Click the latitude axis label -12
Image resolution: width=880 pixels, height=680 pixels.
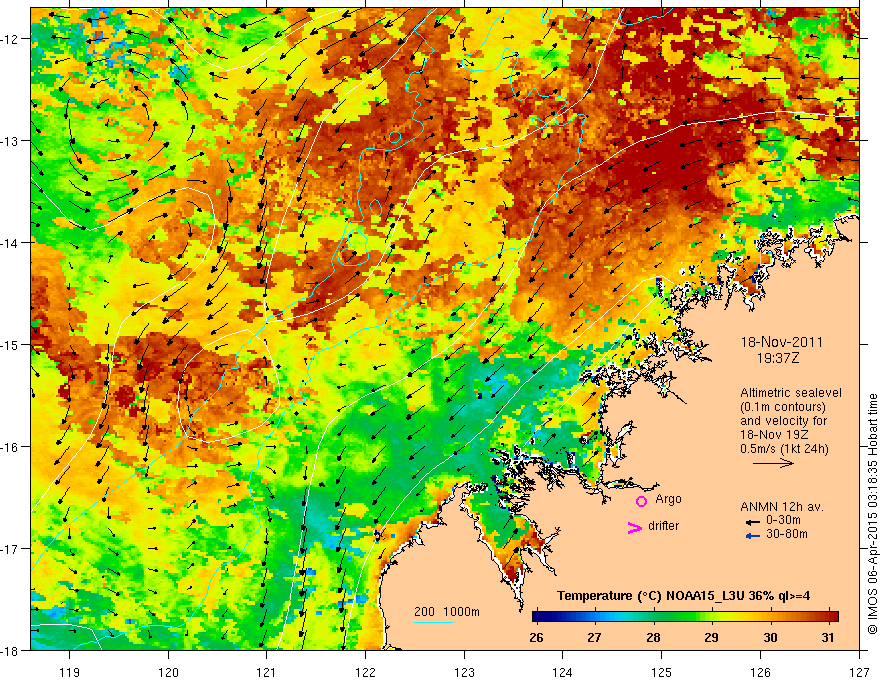point(11,39)
